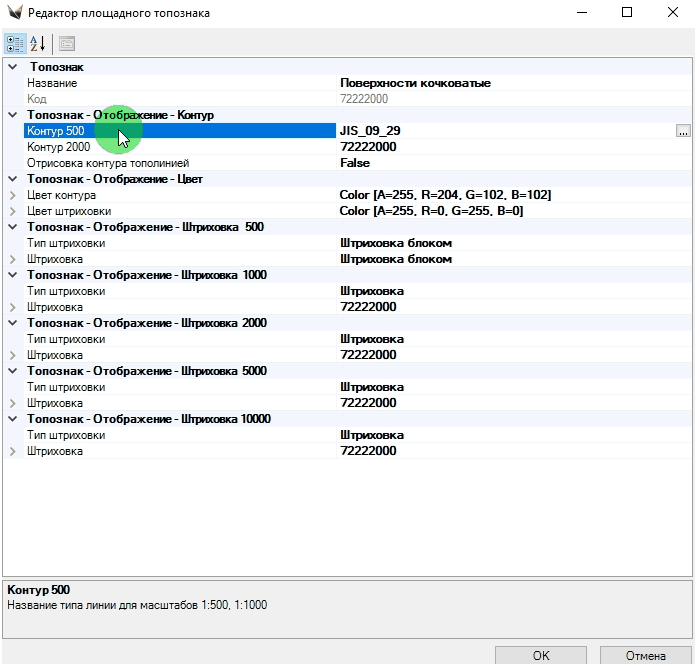697x666 pixels.
Task: Expand the Цвет контура property
Action: (x=12, y=195)
